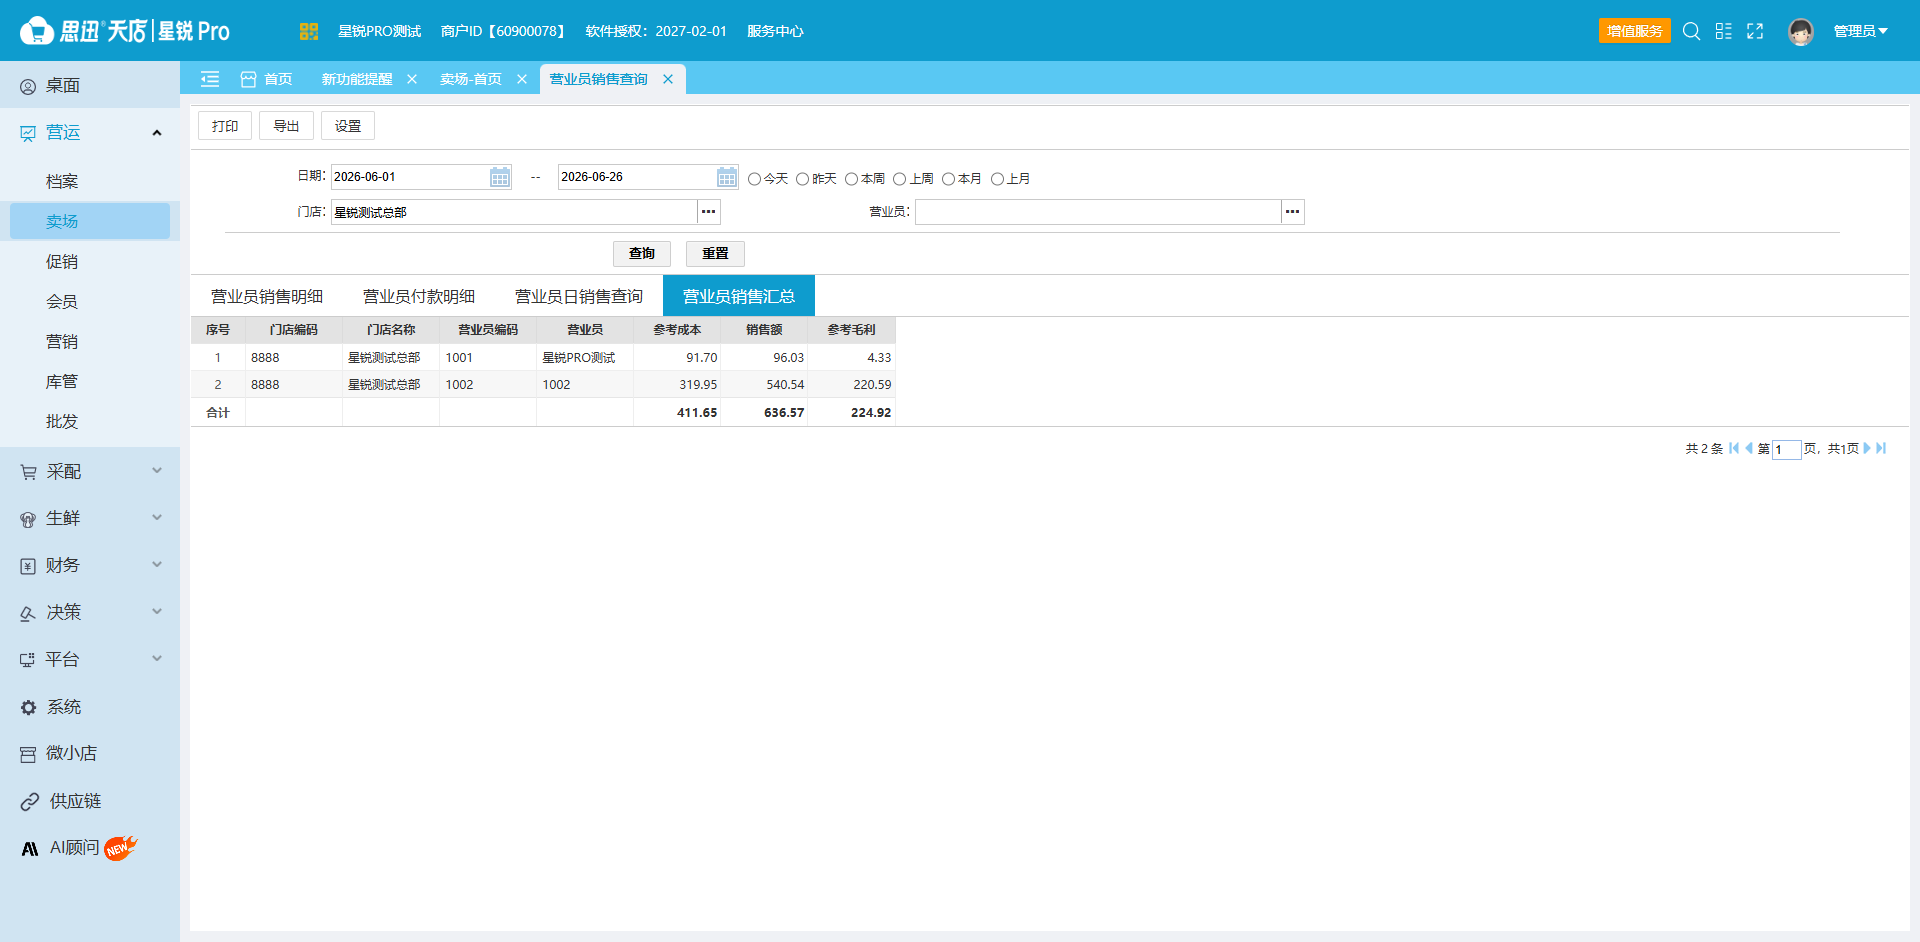Image resolution: width=1920 pixels, height=942 pixels.
Task: Open 会员 submenu item
Action: point(90,301)
